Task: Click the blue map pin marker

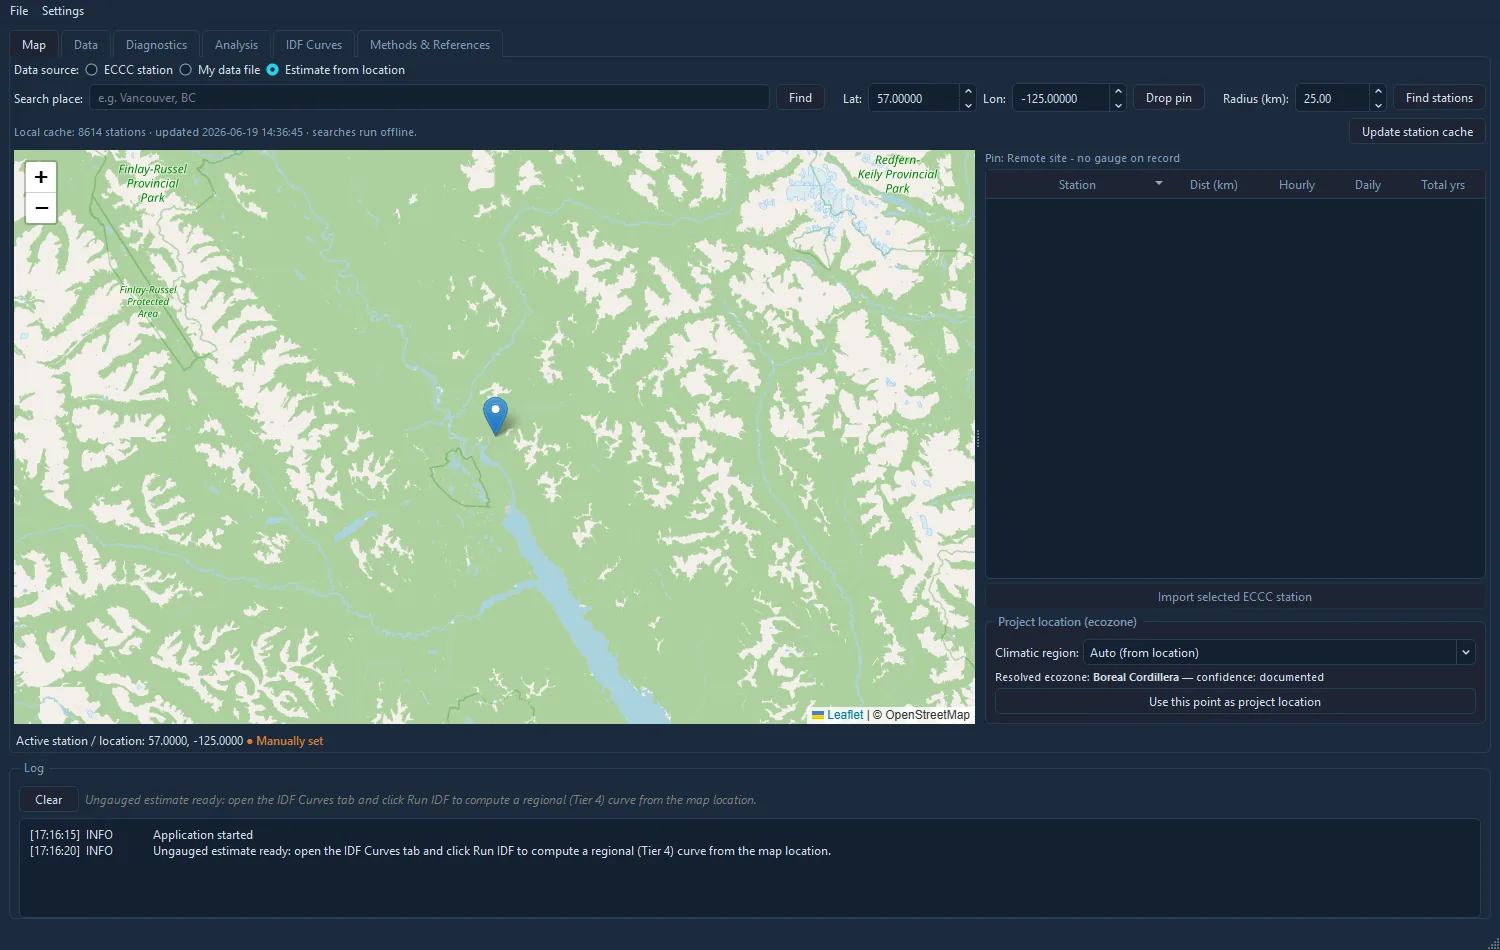Action: click(495, 416)
